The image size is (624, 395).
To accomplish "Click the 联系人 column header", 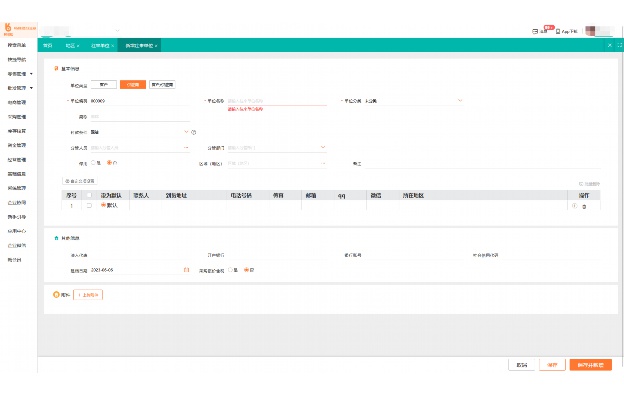I will click(141, 195).
